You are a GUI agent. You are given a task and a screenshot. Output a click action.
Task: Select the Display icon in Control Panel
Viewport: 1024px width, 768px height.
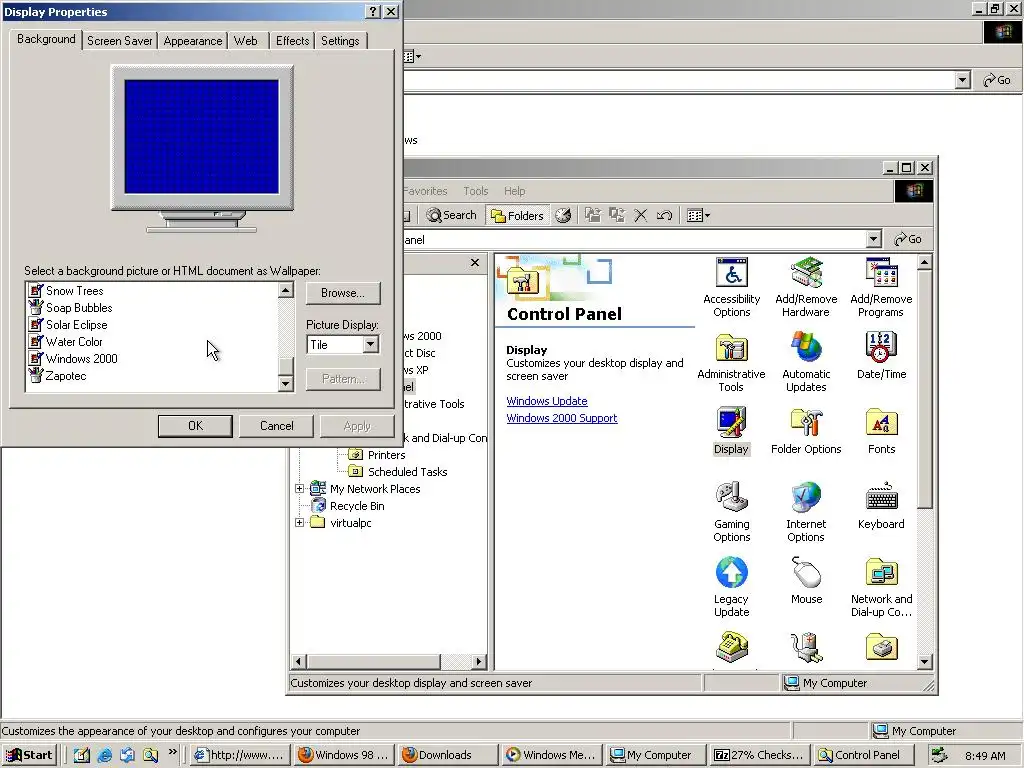tap(731, 431)
